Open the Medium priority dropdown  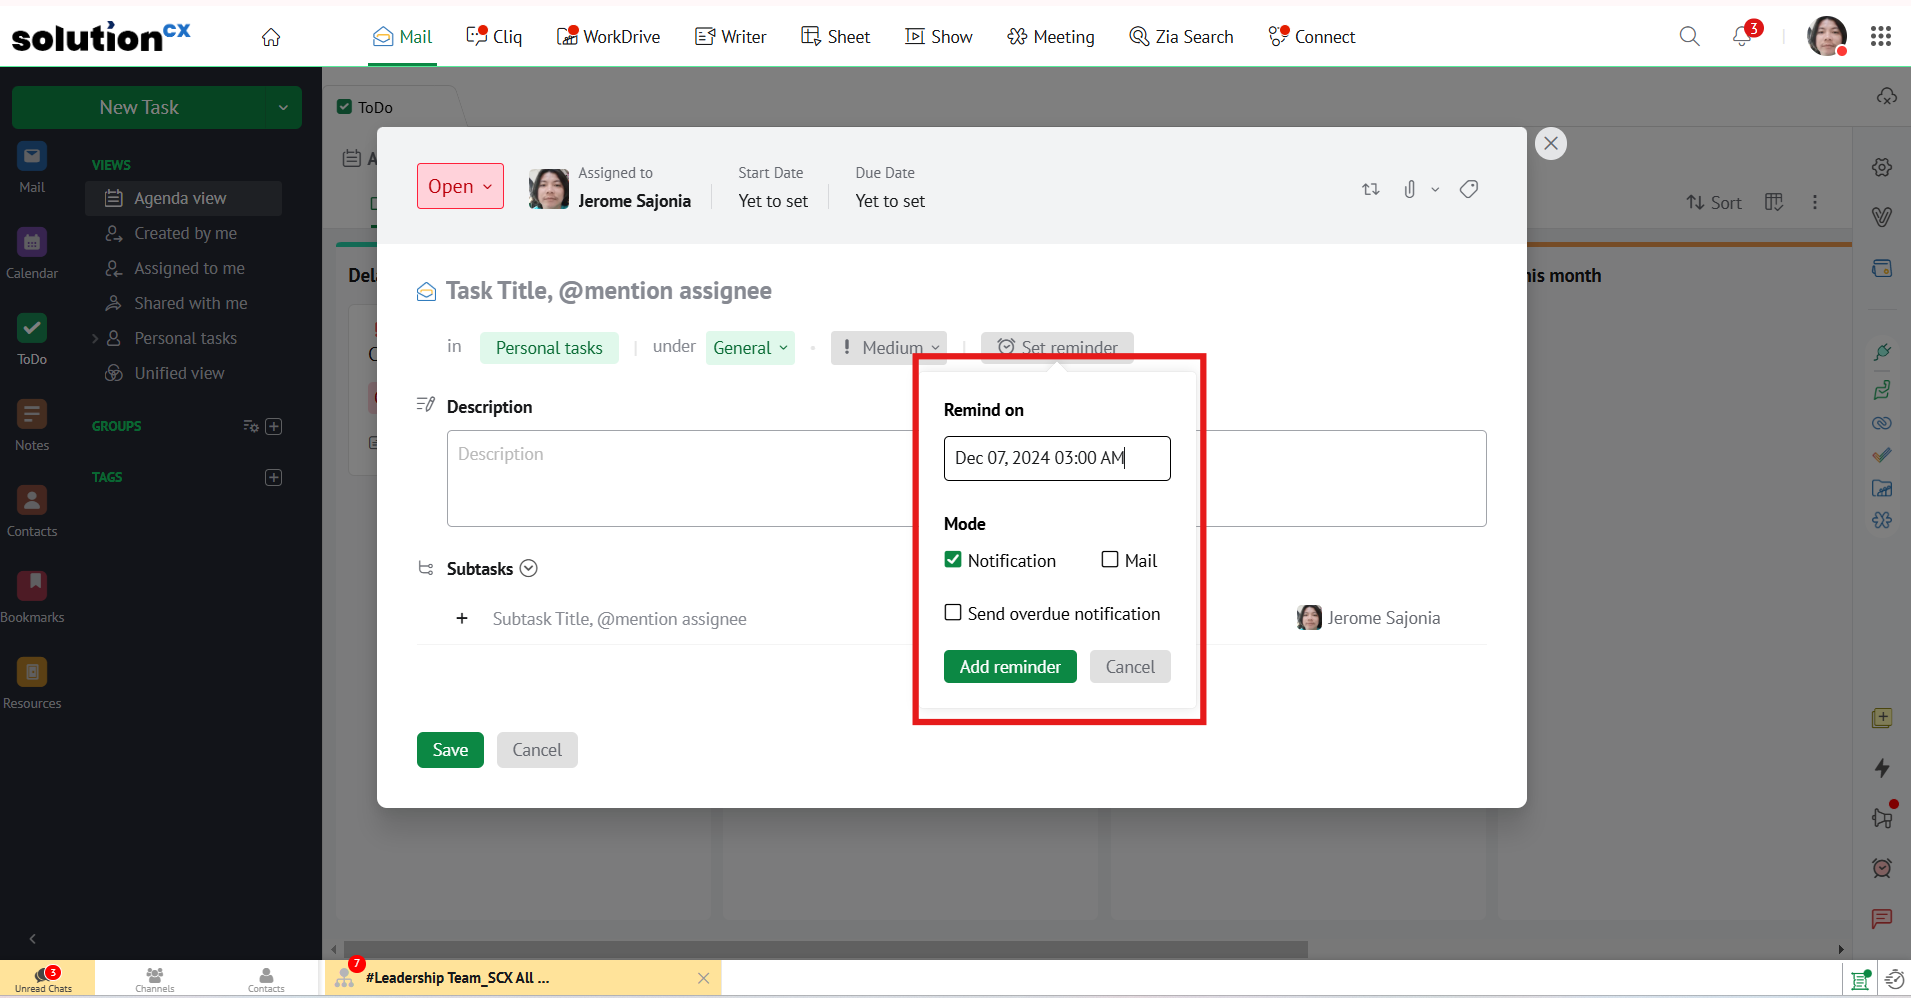(x=889, y=348)
